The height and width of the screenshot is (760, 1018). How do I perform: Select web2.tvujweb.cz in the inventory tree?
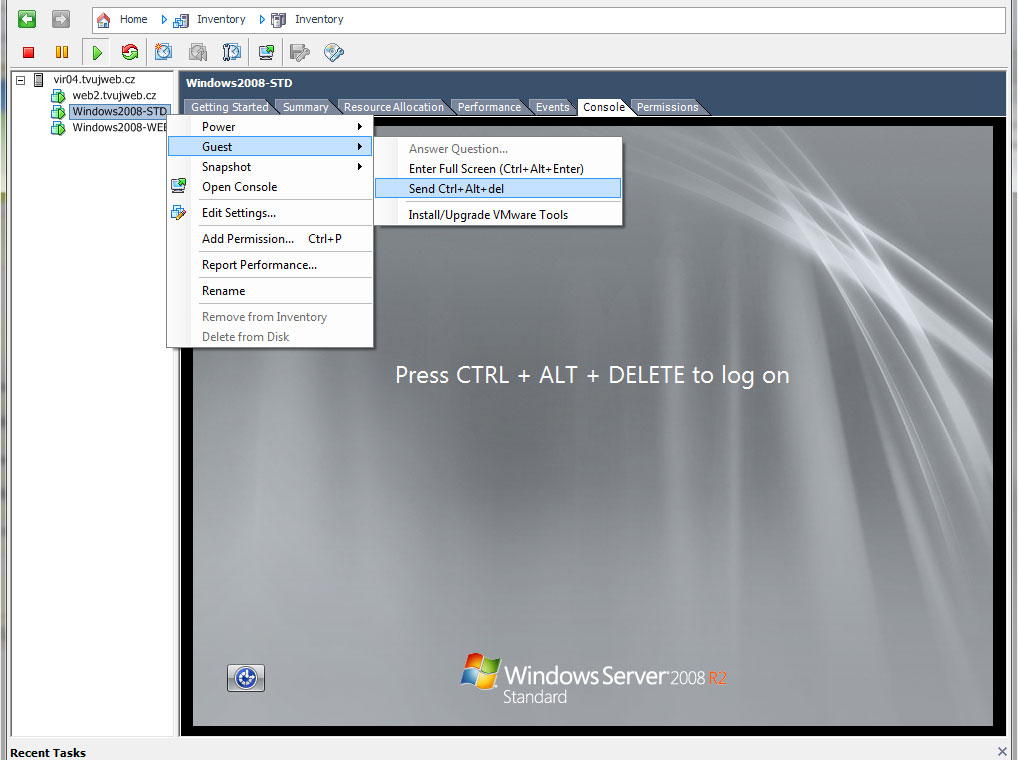[x=113, y=95]
